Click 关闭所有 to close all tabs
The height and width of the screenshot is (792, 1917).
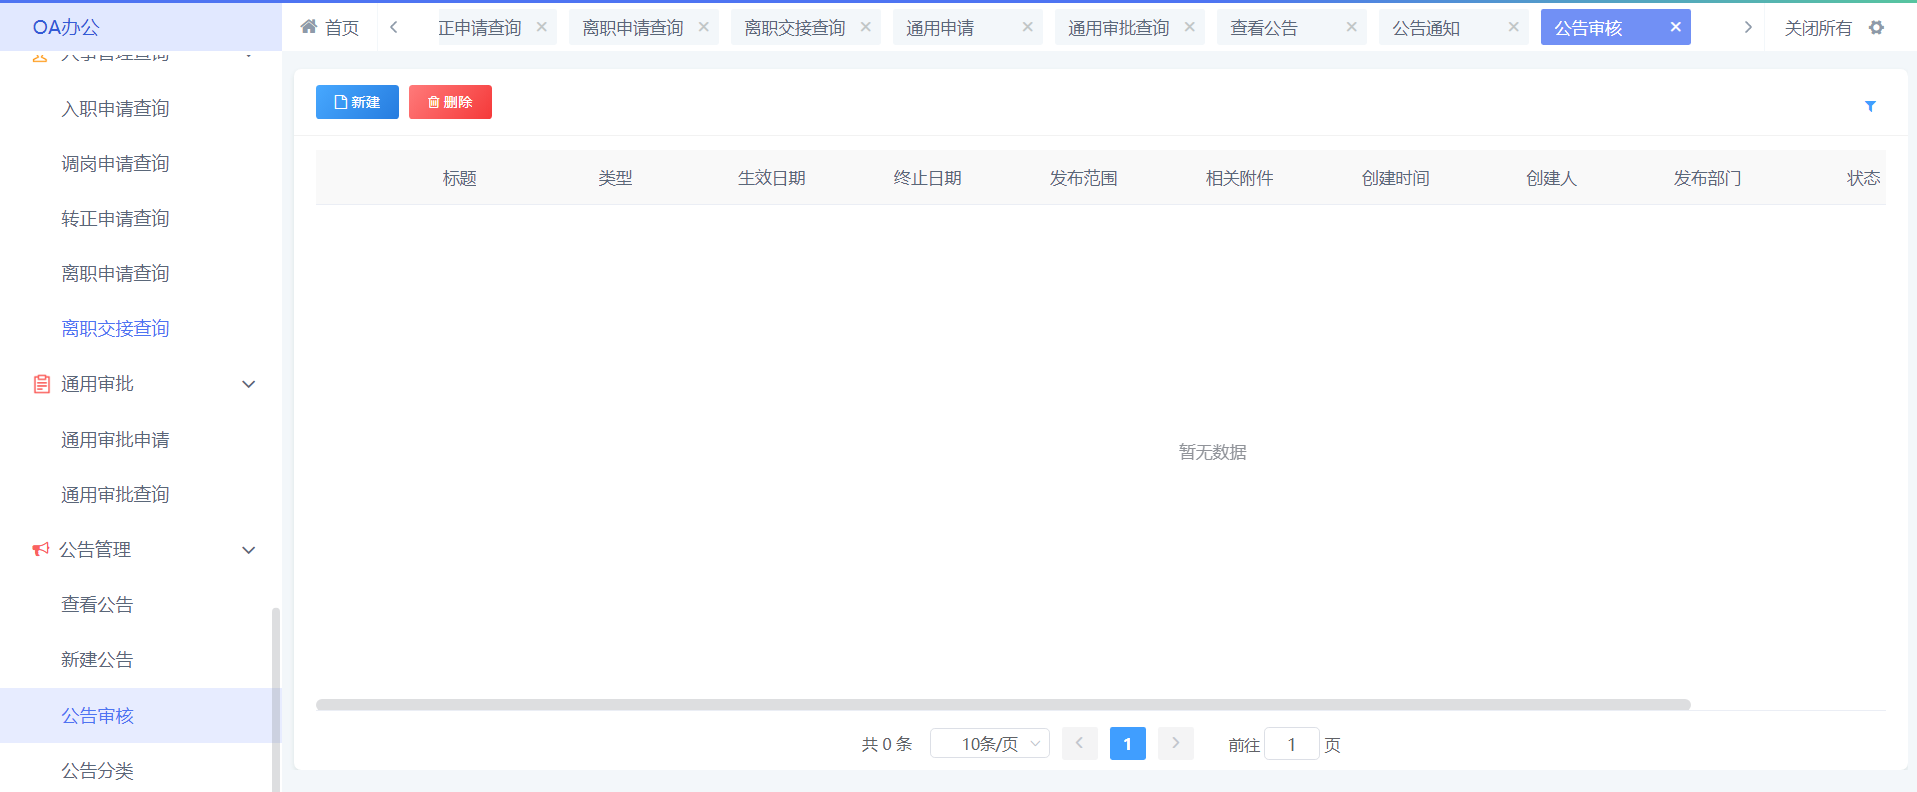point(1817,28)
